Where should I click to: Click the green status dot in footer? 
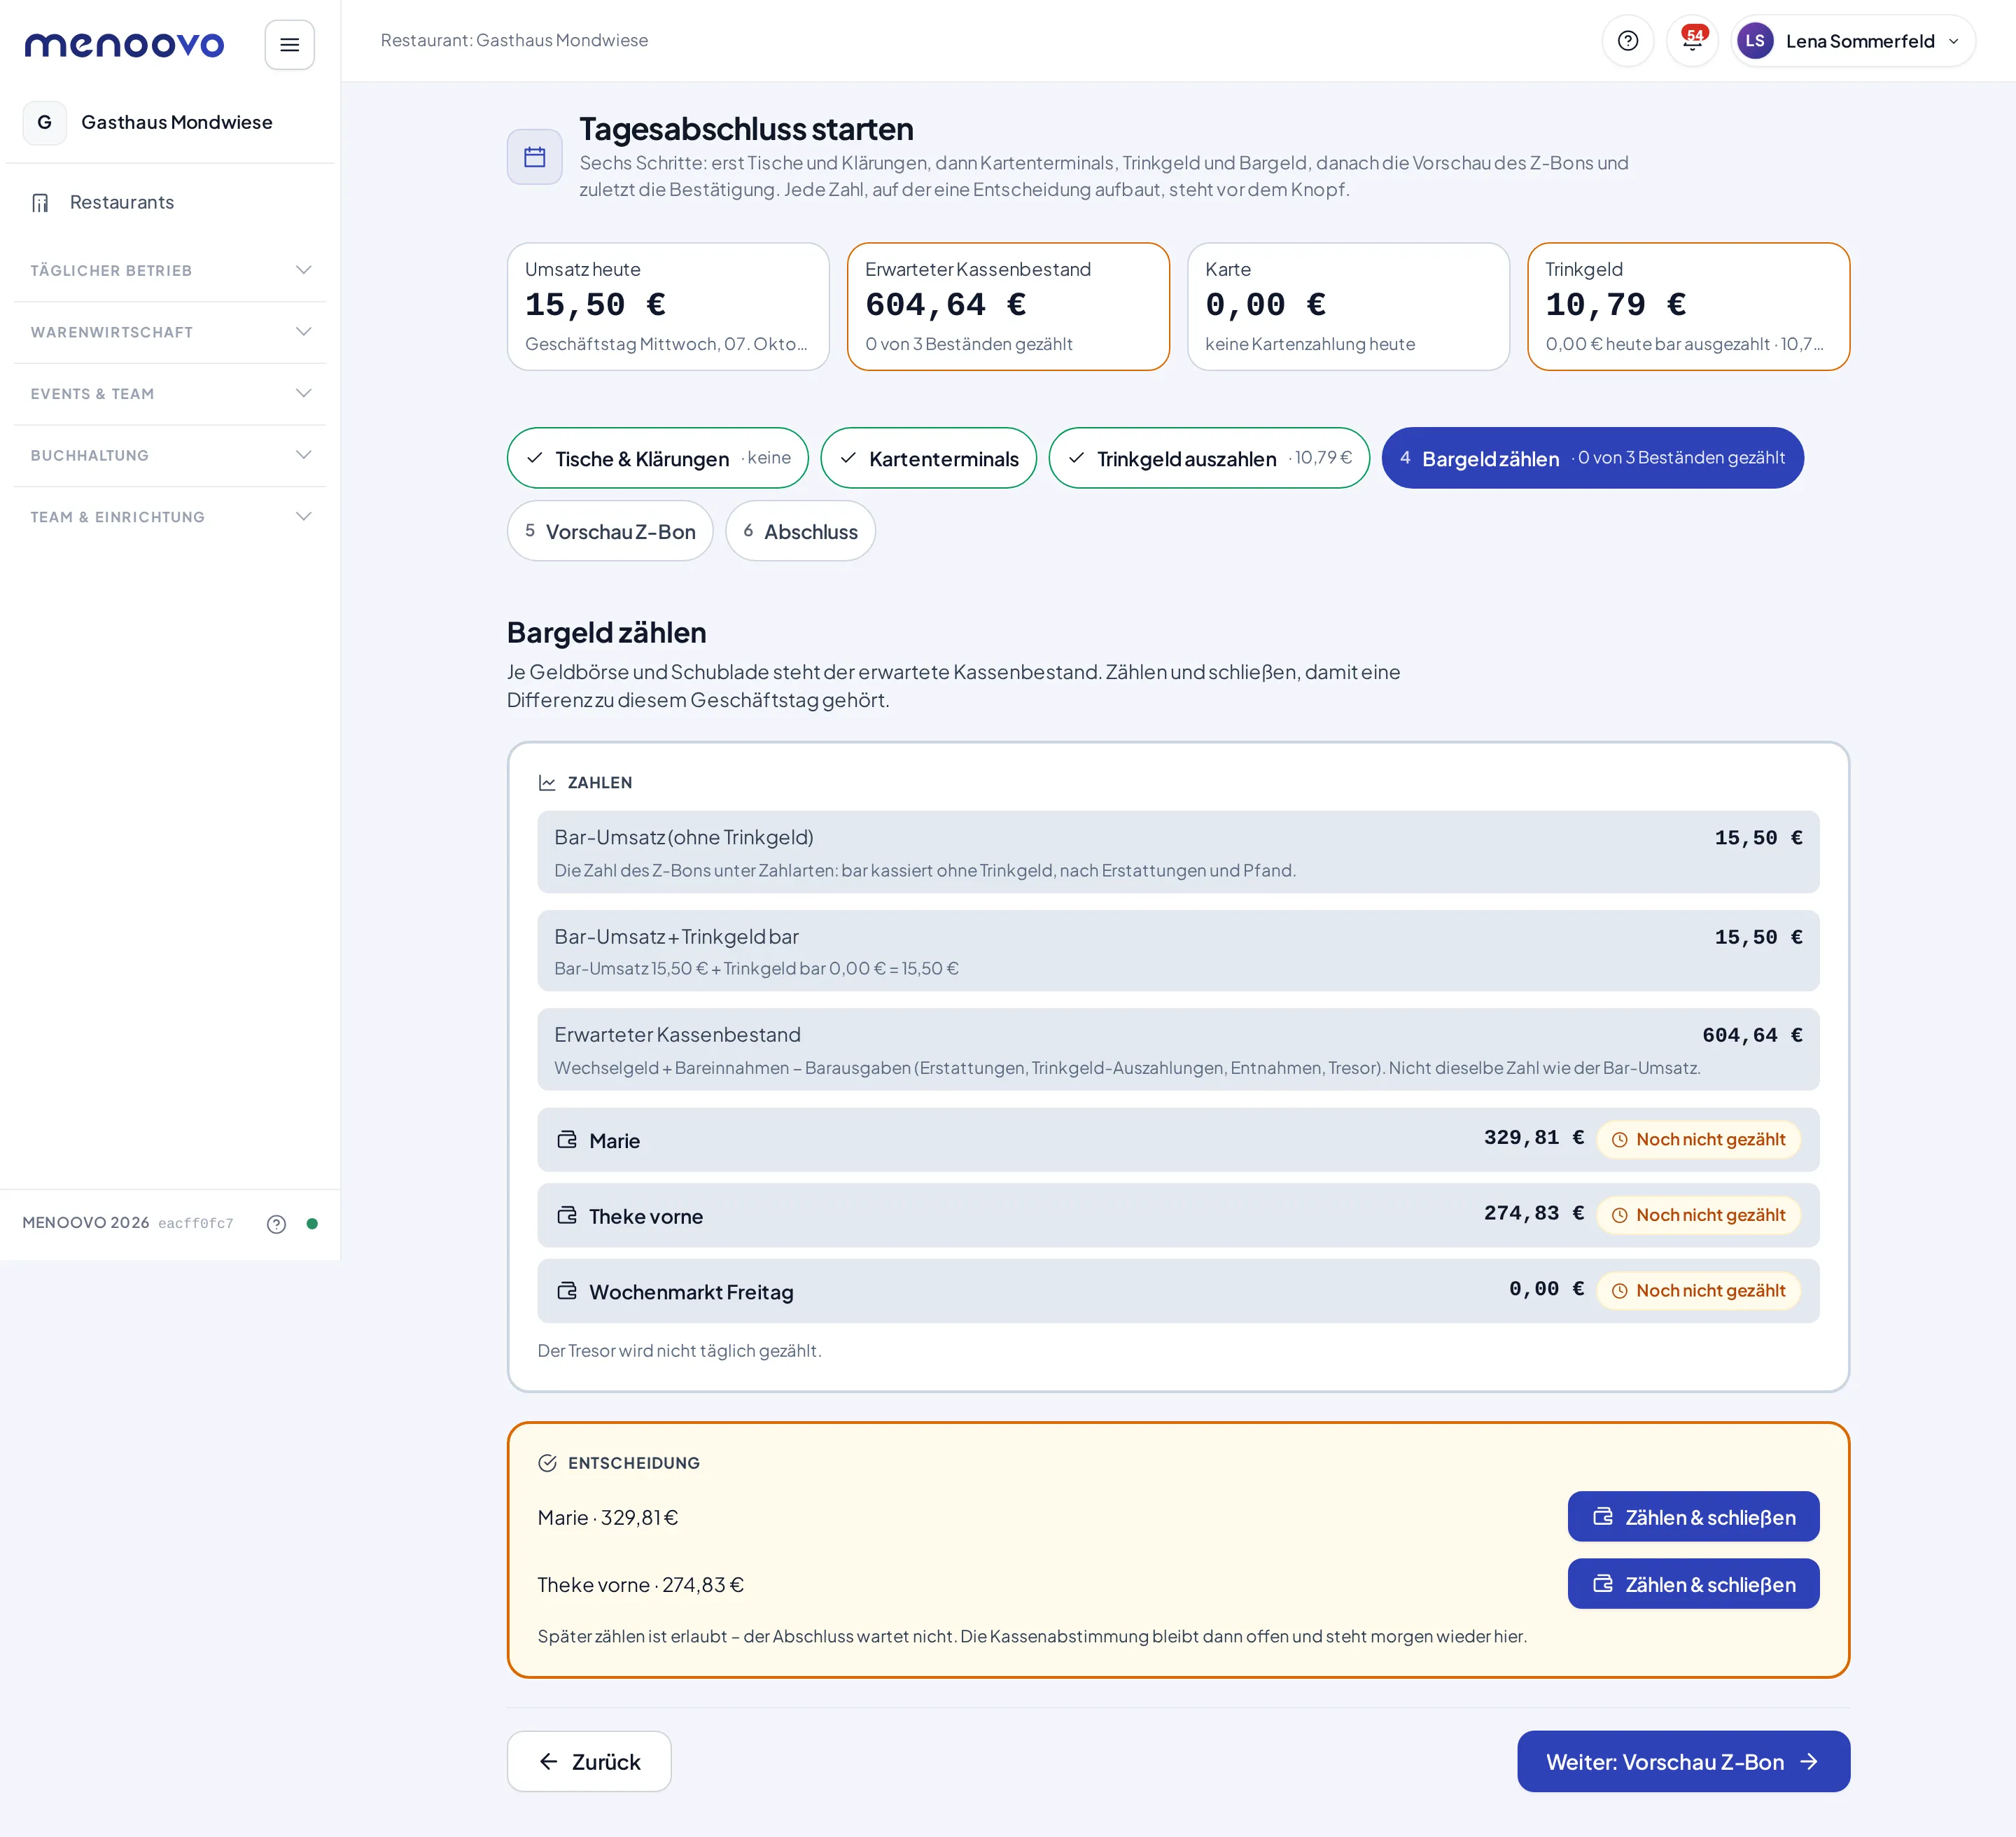click(x=312, y=1224)
